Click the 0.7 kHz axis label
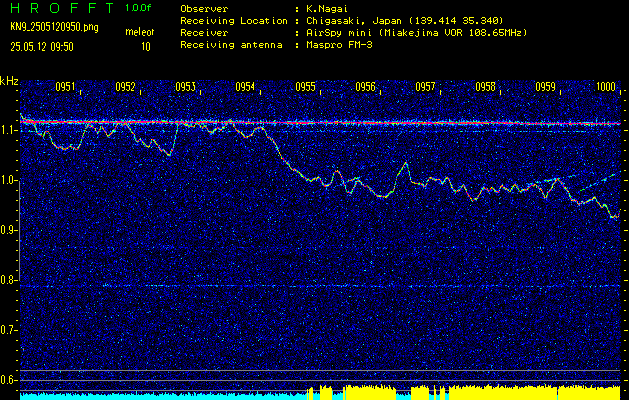The image size is (629, 400). (7, 330)
